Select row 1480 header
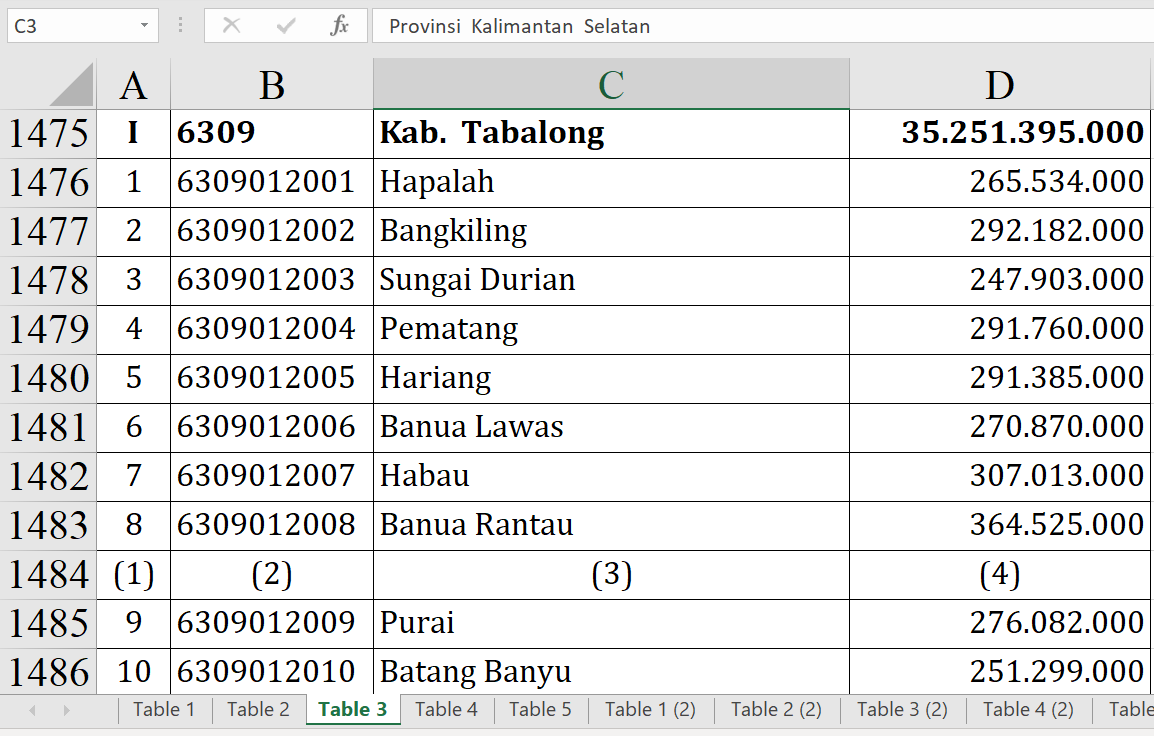This screenshot has height=736, width=1154. [48, 379]
